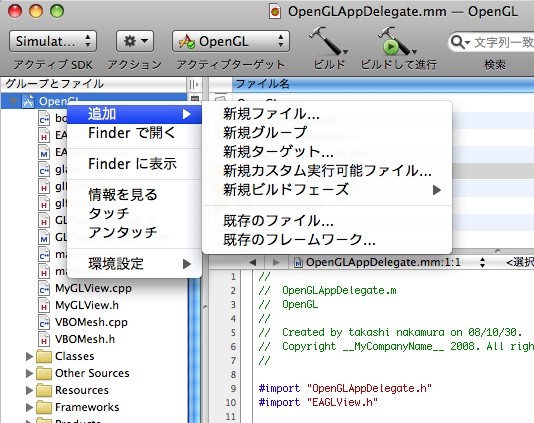Choose アンタッチ menu item

coord(135,233)
